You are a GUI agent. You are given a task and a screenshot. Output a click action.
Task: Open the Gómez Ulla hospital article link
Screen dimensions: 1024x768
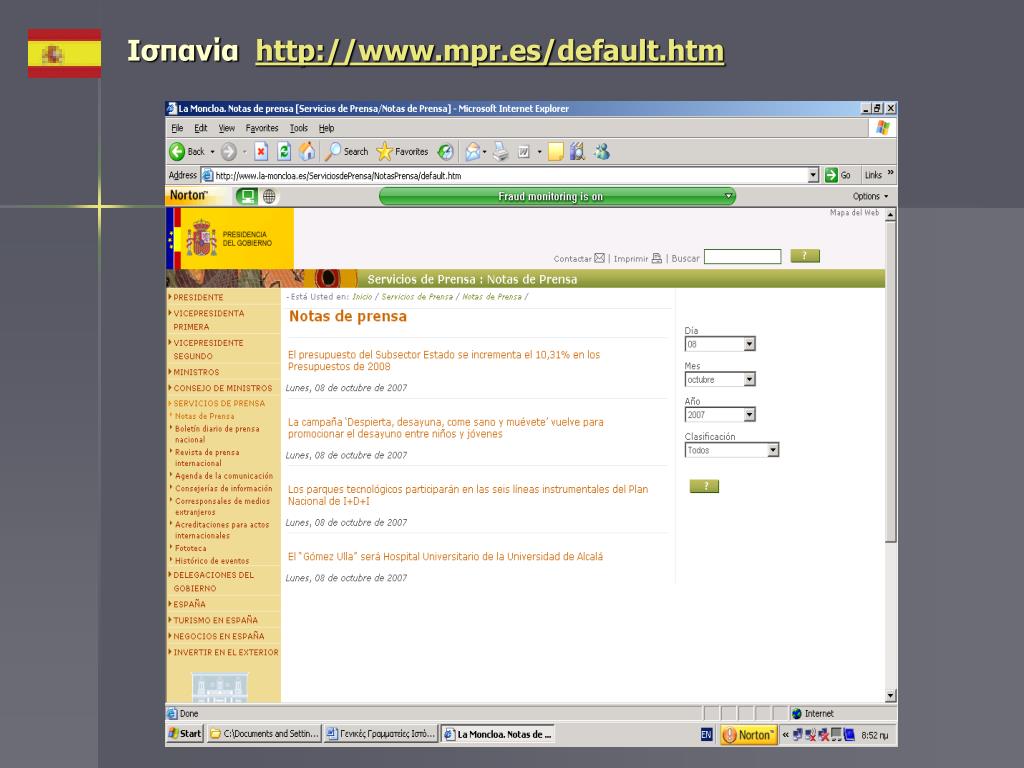point(445,556)
